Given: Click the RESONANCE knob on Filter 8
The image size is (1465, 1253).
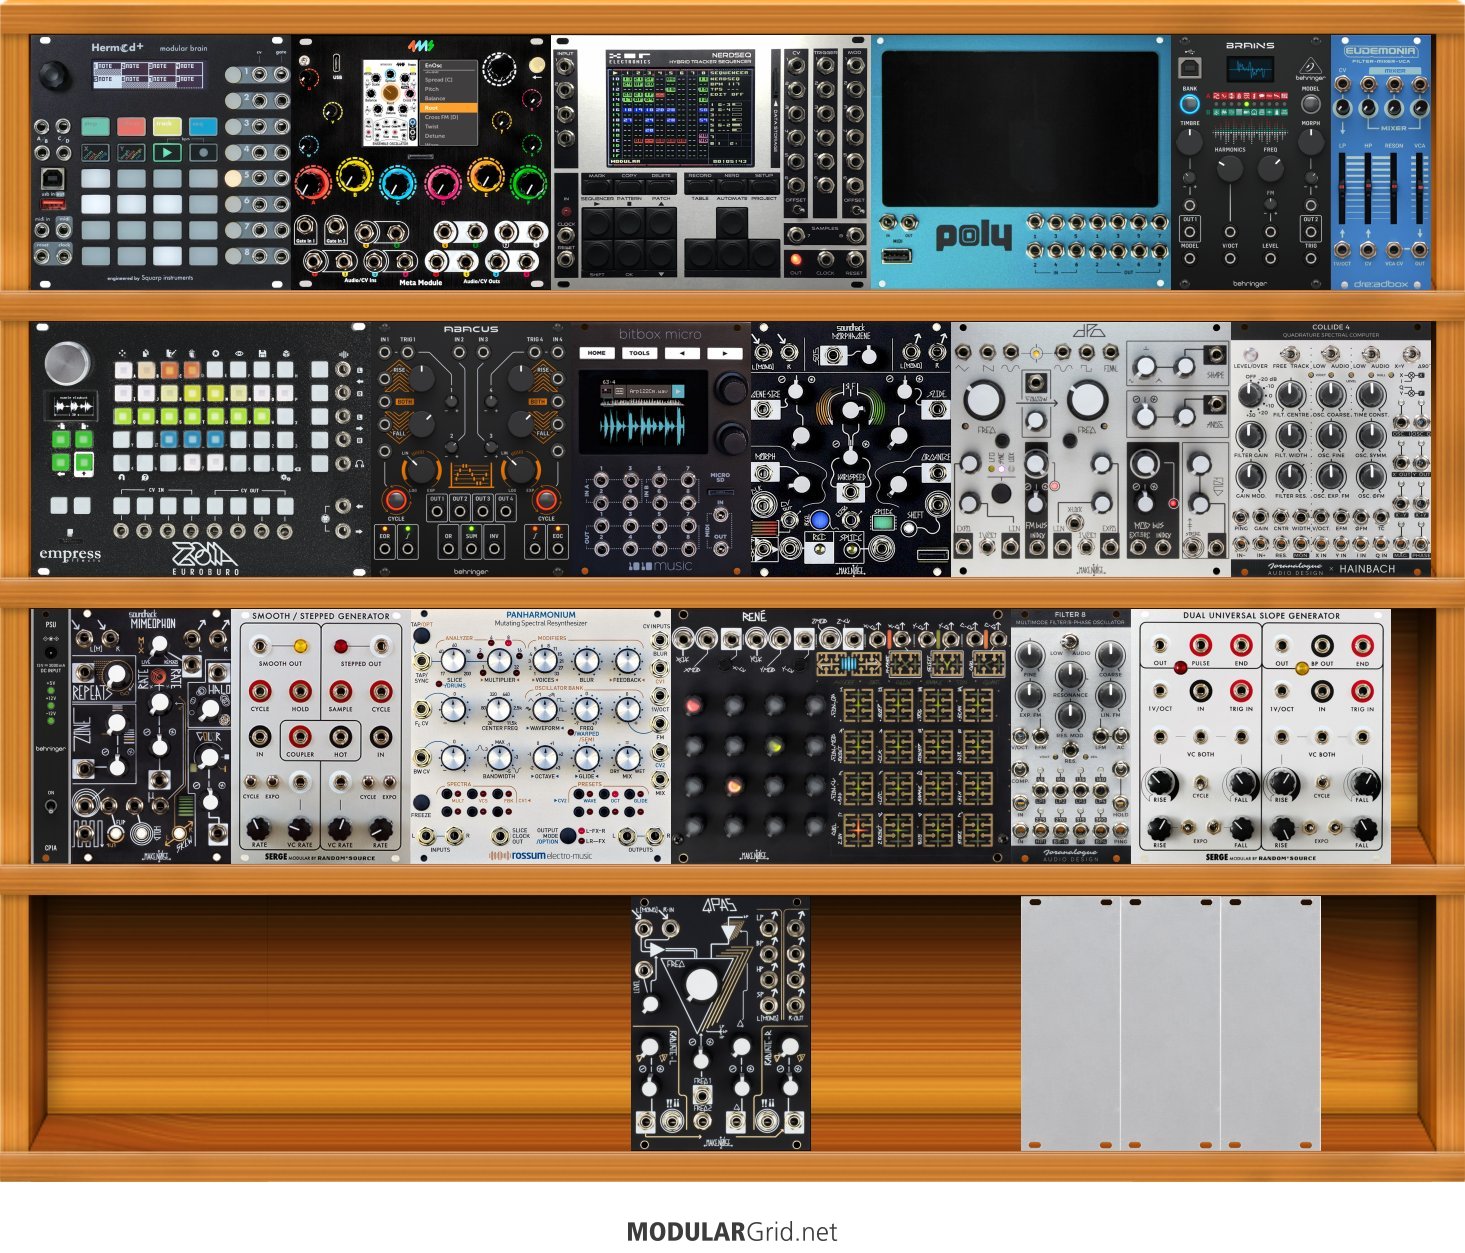Looking at the screenshot, I should click(x=1070, y=677).
